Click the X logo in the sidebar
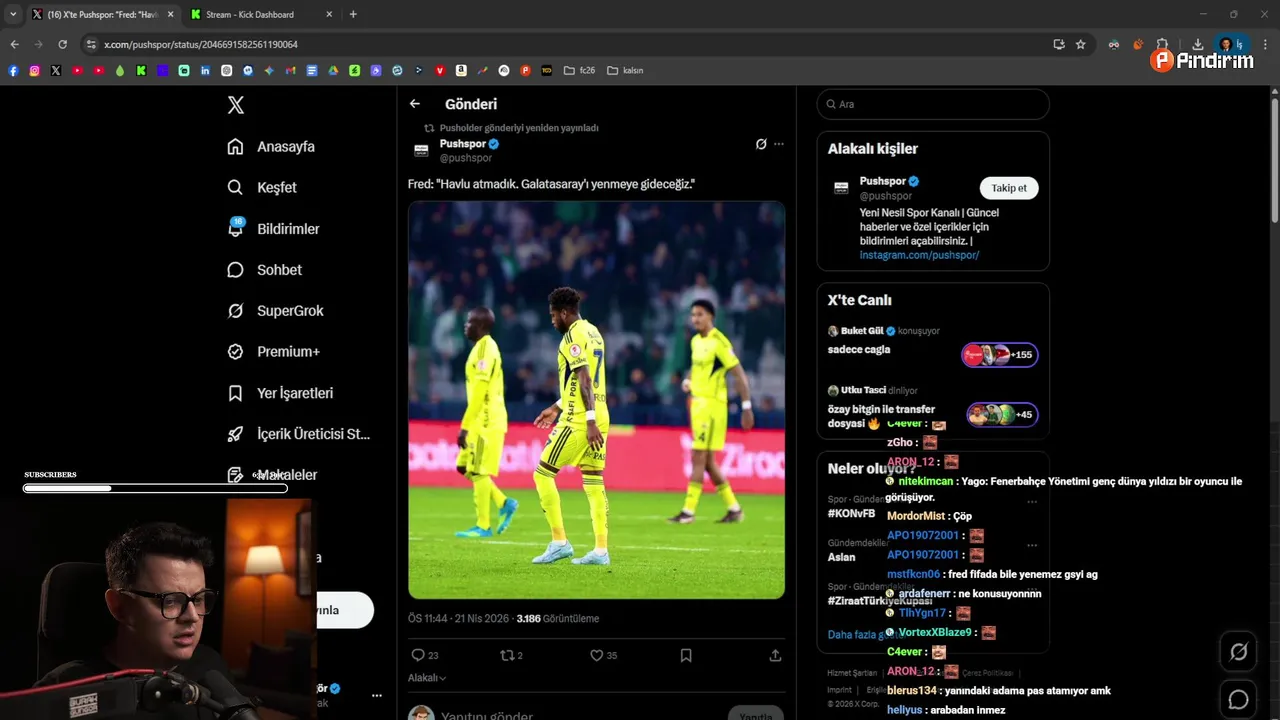The image size is (1280, 720). tap(236, 105)
